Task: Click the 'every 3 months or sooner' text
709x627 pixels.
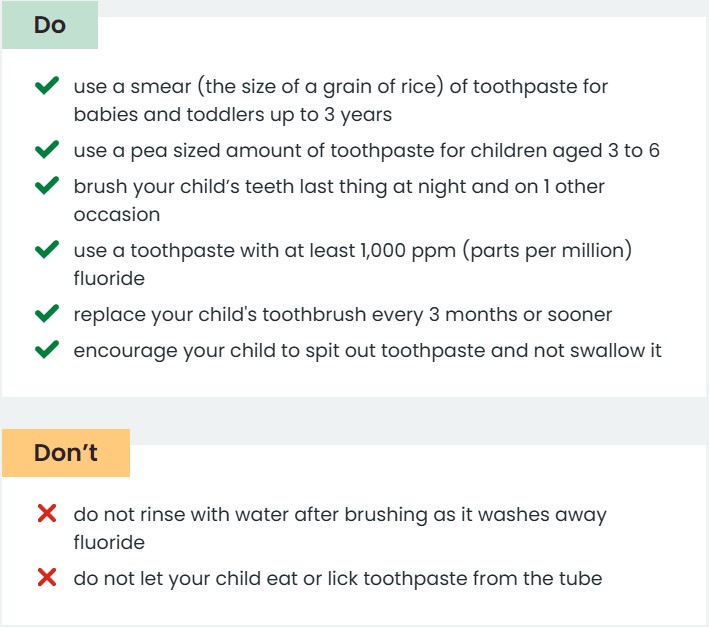Action: (x=343, y=315)
